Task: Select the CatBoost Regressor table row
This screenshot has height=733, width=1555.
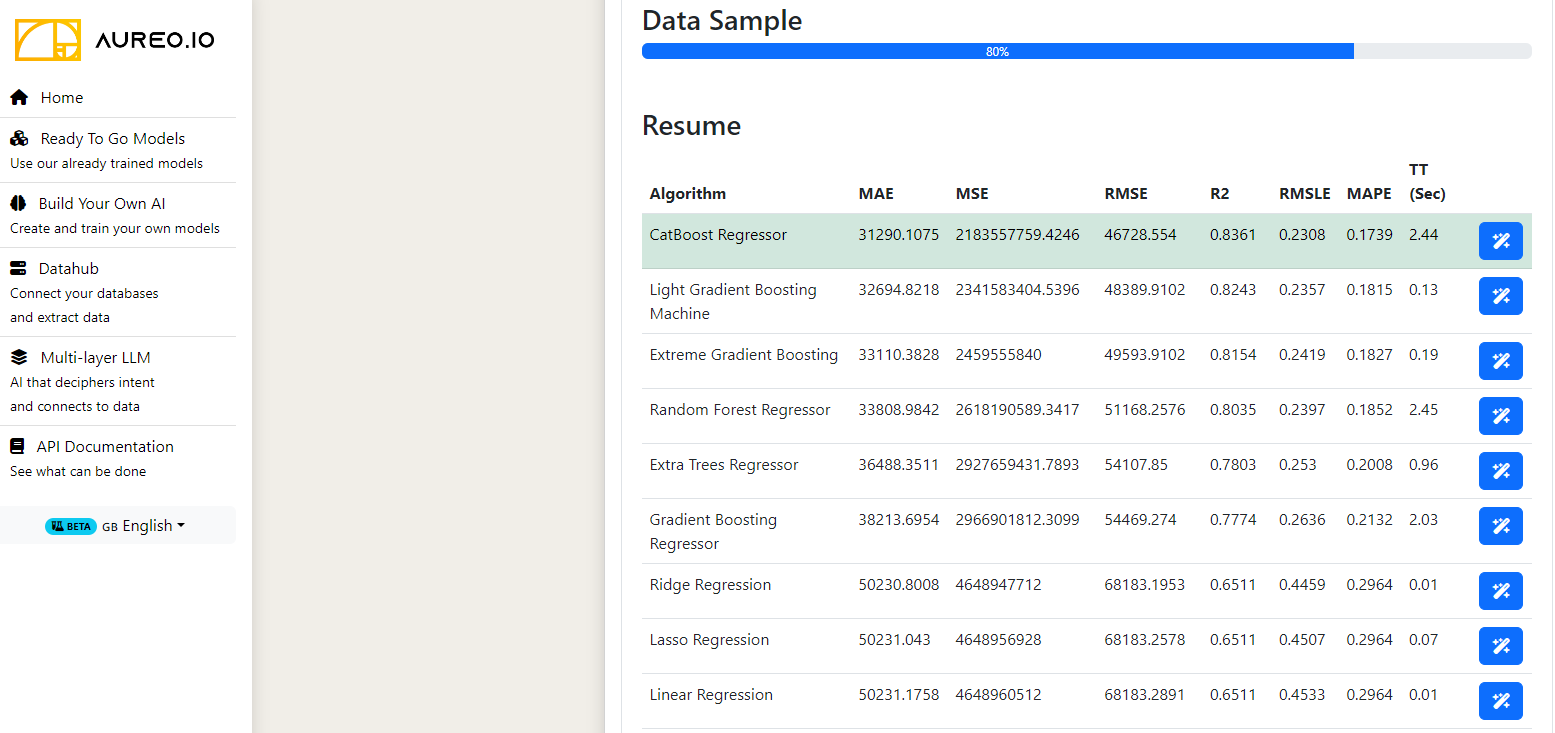Action: (x=718, y=235)
